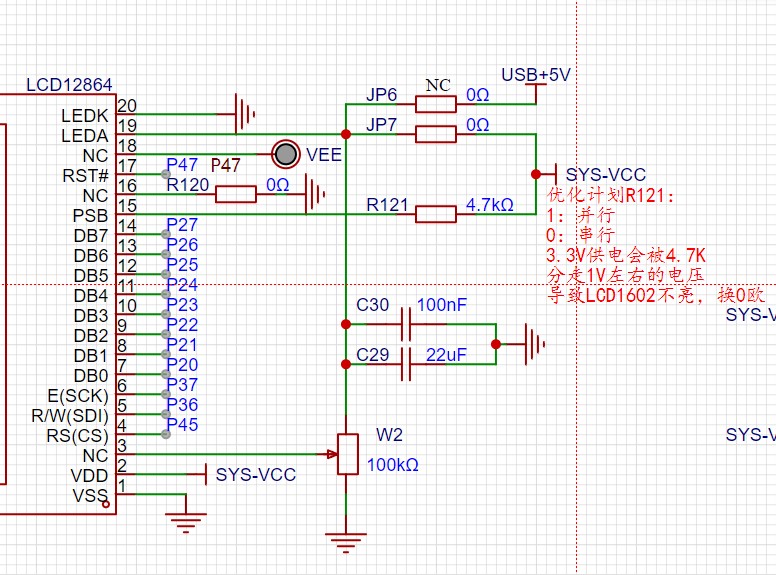
Task: Click the junction dot at C30's left wire
Action: pos(346,325)
